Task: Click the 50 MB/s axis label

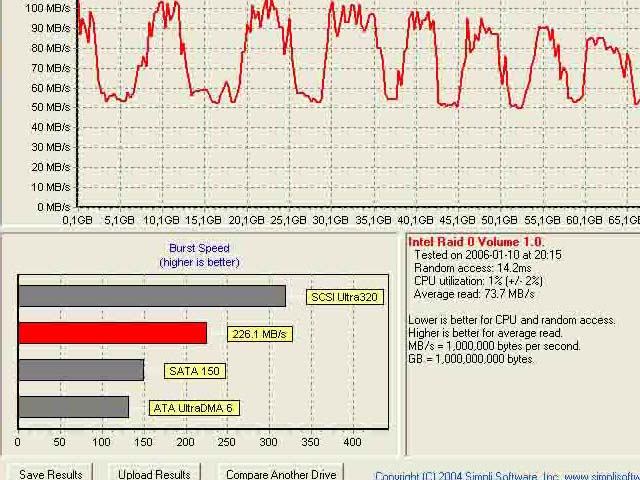Action: tap(50, 107)
